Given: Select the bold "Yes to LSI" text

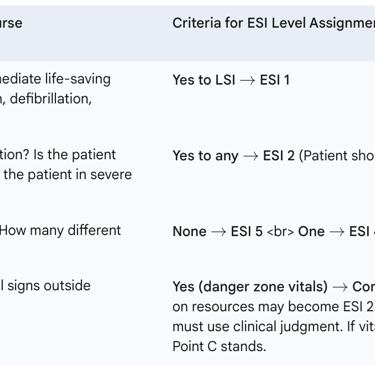Looking at the screenshot, I should point(204,80).
